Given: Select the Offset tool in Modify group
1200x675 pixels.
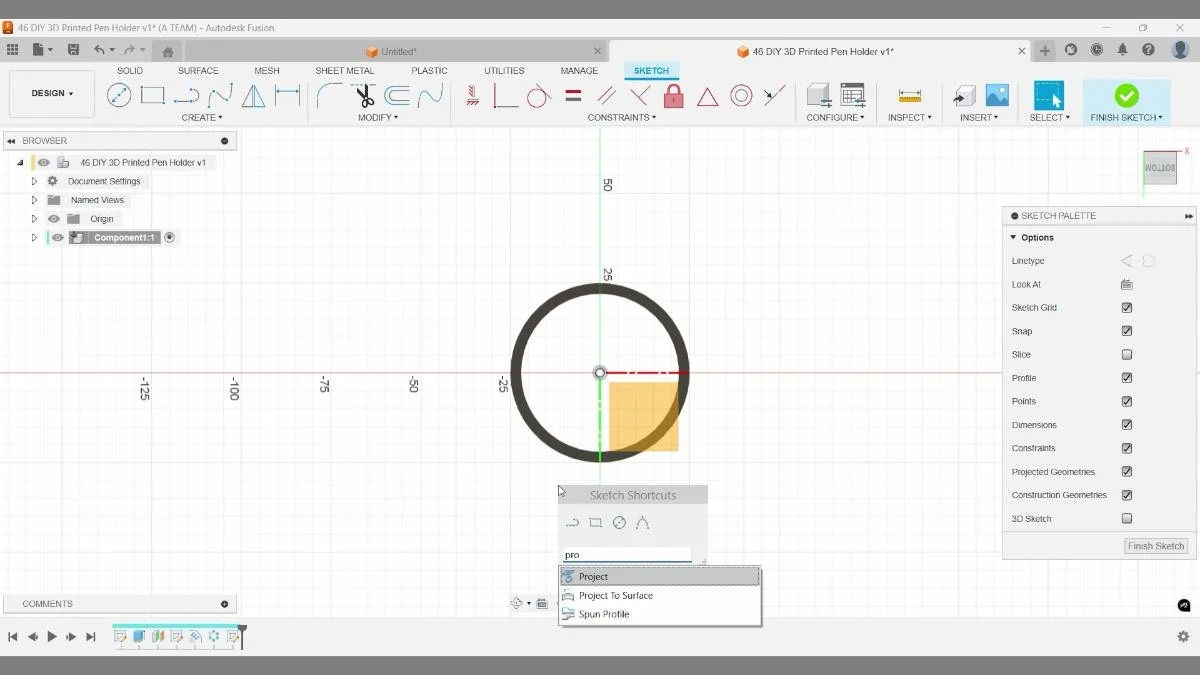Looking at the screenshot, I should tap(398, 95).
